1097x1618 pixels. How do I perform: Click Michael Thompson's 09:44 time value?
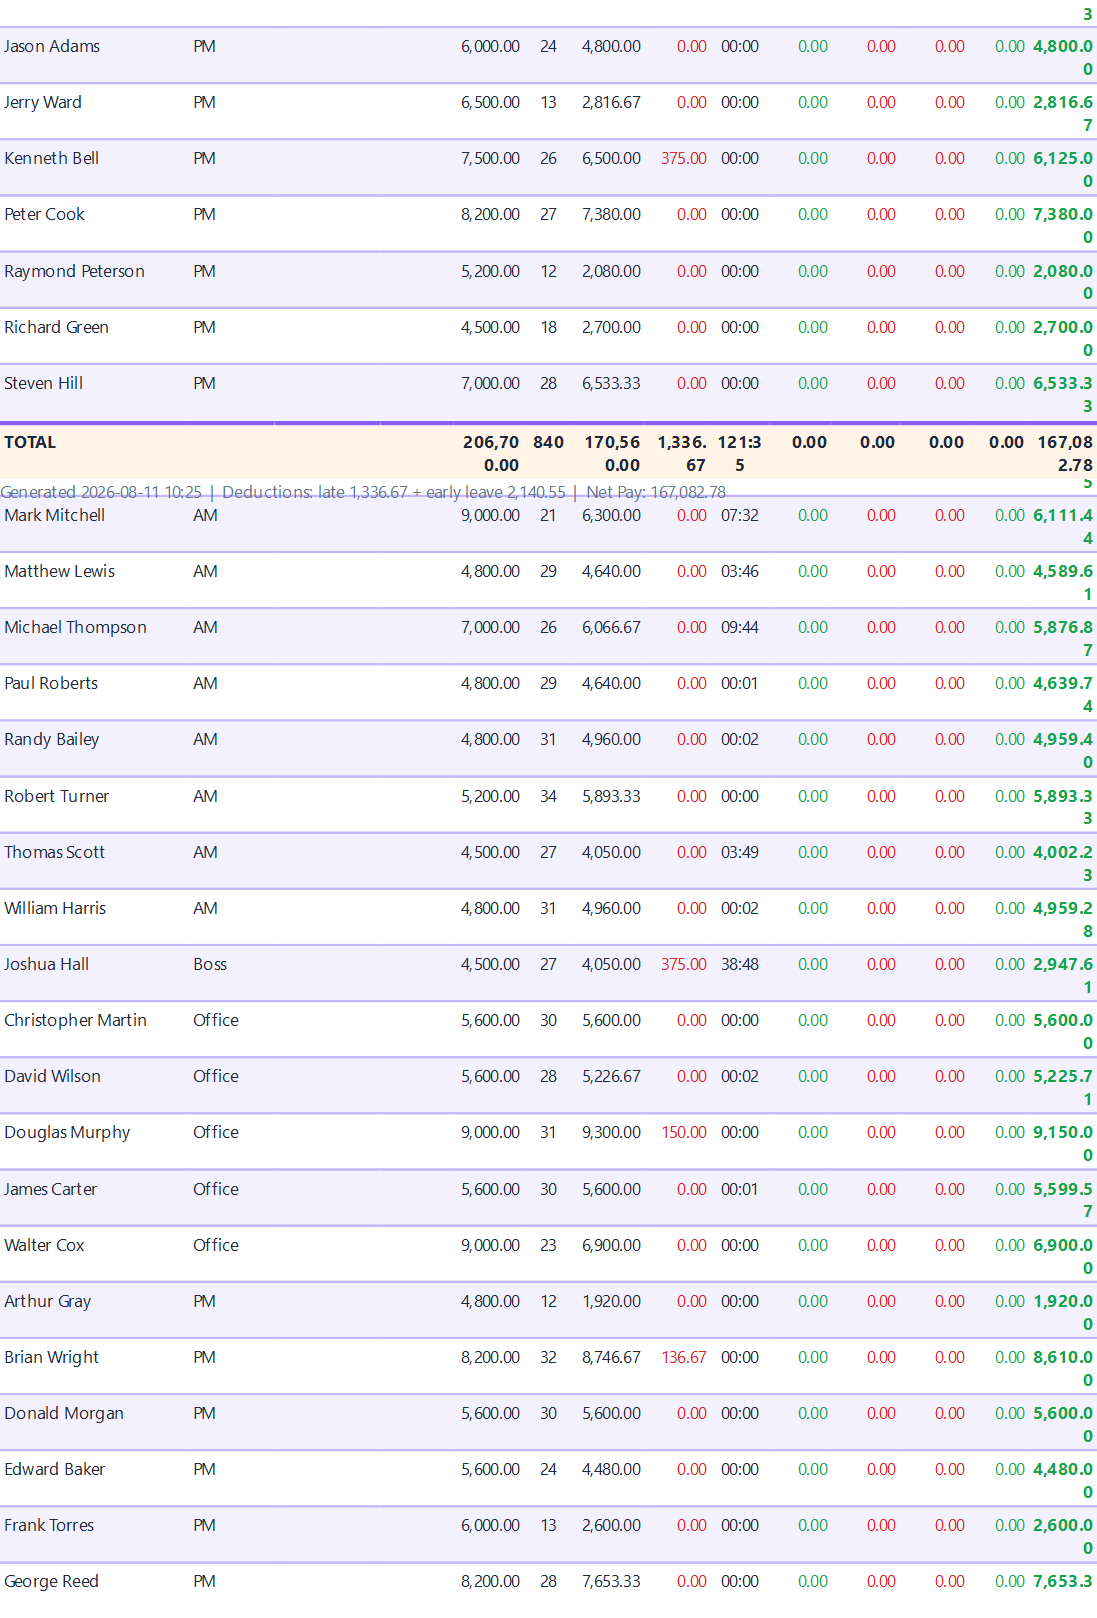coord(740,627)
